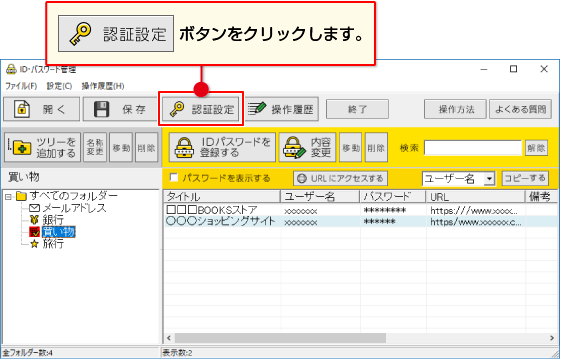Image resolution: width=561 pixels, height=360 pixels.
Task: Click the 保存 save button
Action: 120,109
